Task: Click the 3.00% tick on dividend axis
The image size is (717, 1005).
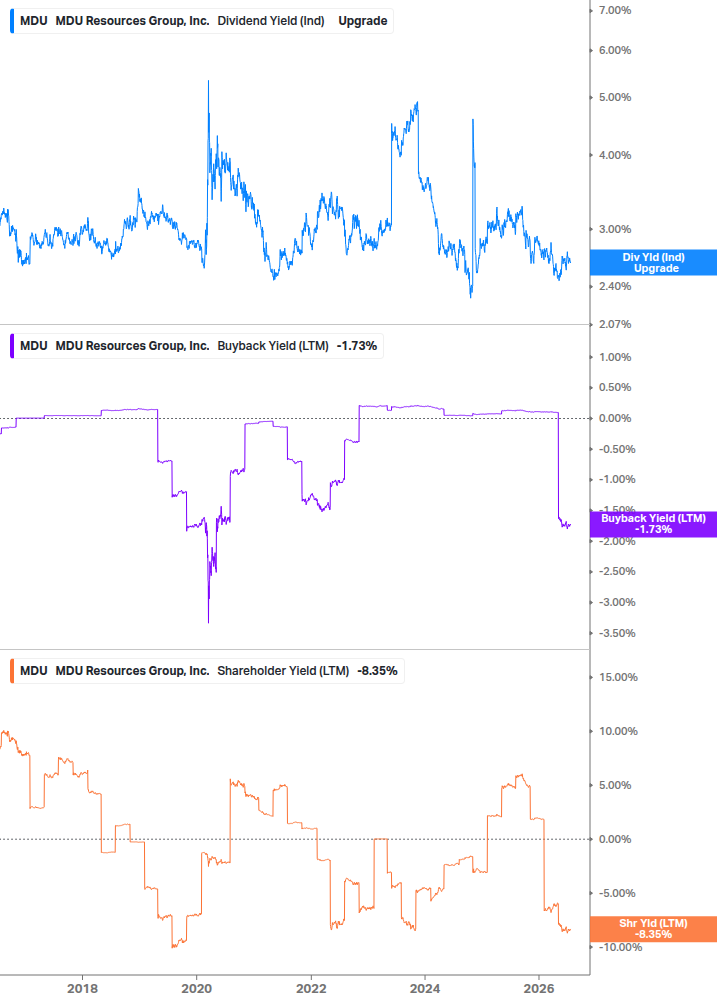Action: pyautogui.click(x=615, y=229)
